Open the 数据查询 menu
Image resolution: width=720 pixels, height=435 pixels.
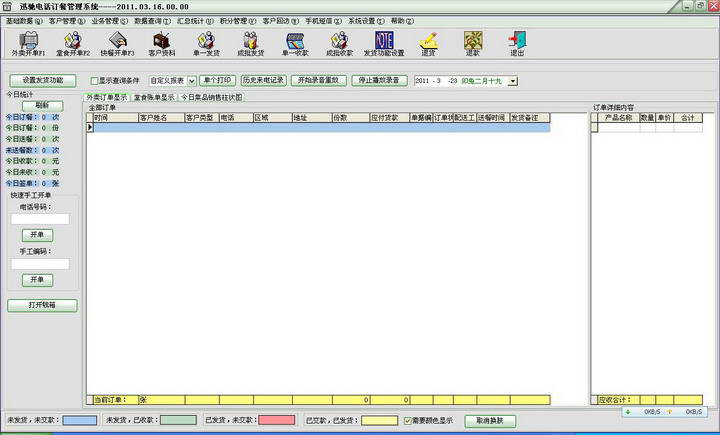tap(152, 21)
